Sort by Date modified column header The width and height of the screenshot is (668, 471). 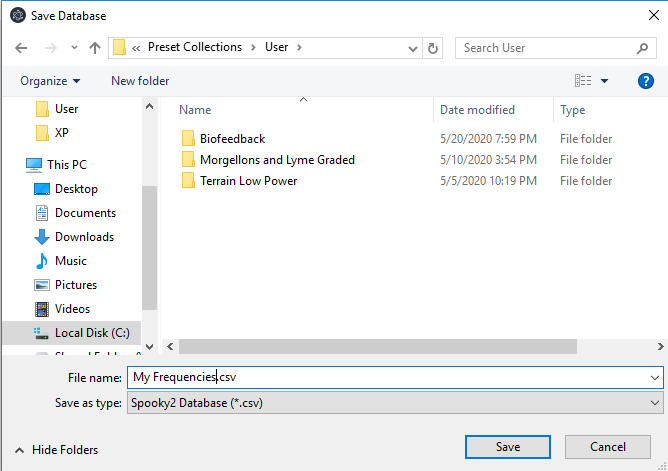477,110
